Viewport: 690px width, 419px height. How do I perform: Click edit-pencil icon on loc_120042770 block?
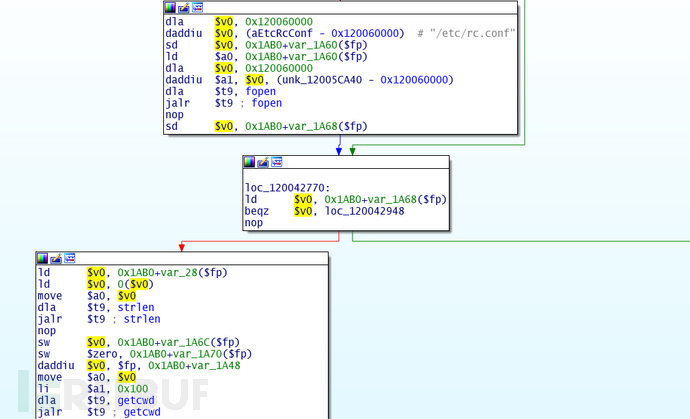[263, 162]
